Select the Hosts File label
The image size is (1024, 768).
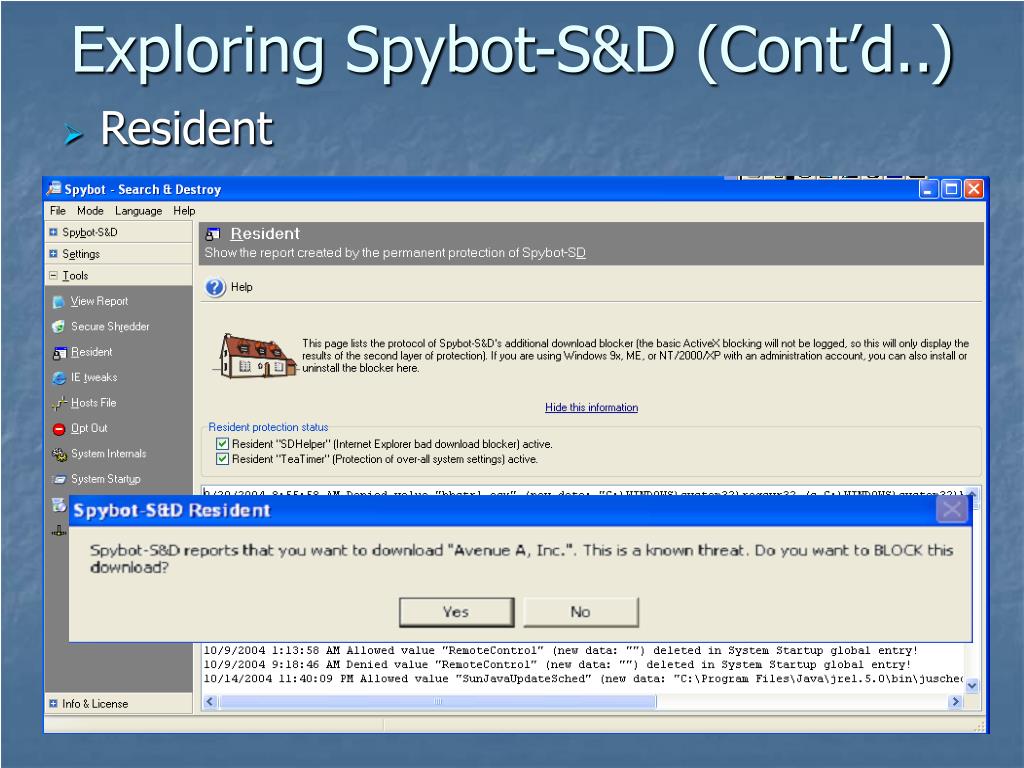93,403
